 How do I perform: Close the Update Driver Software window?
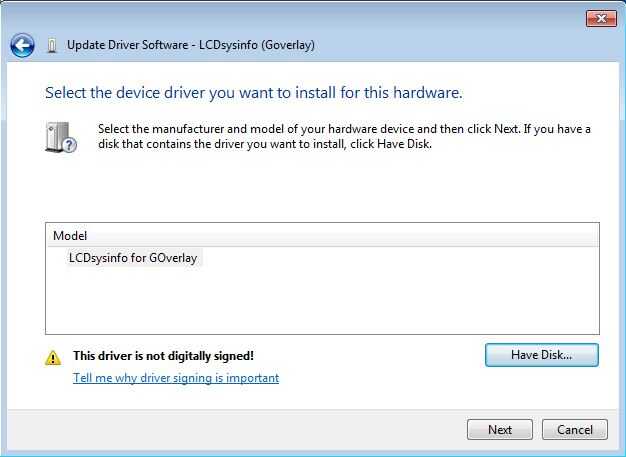[599, 18]
